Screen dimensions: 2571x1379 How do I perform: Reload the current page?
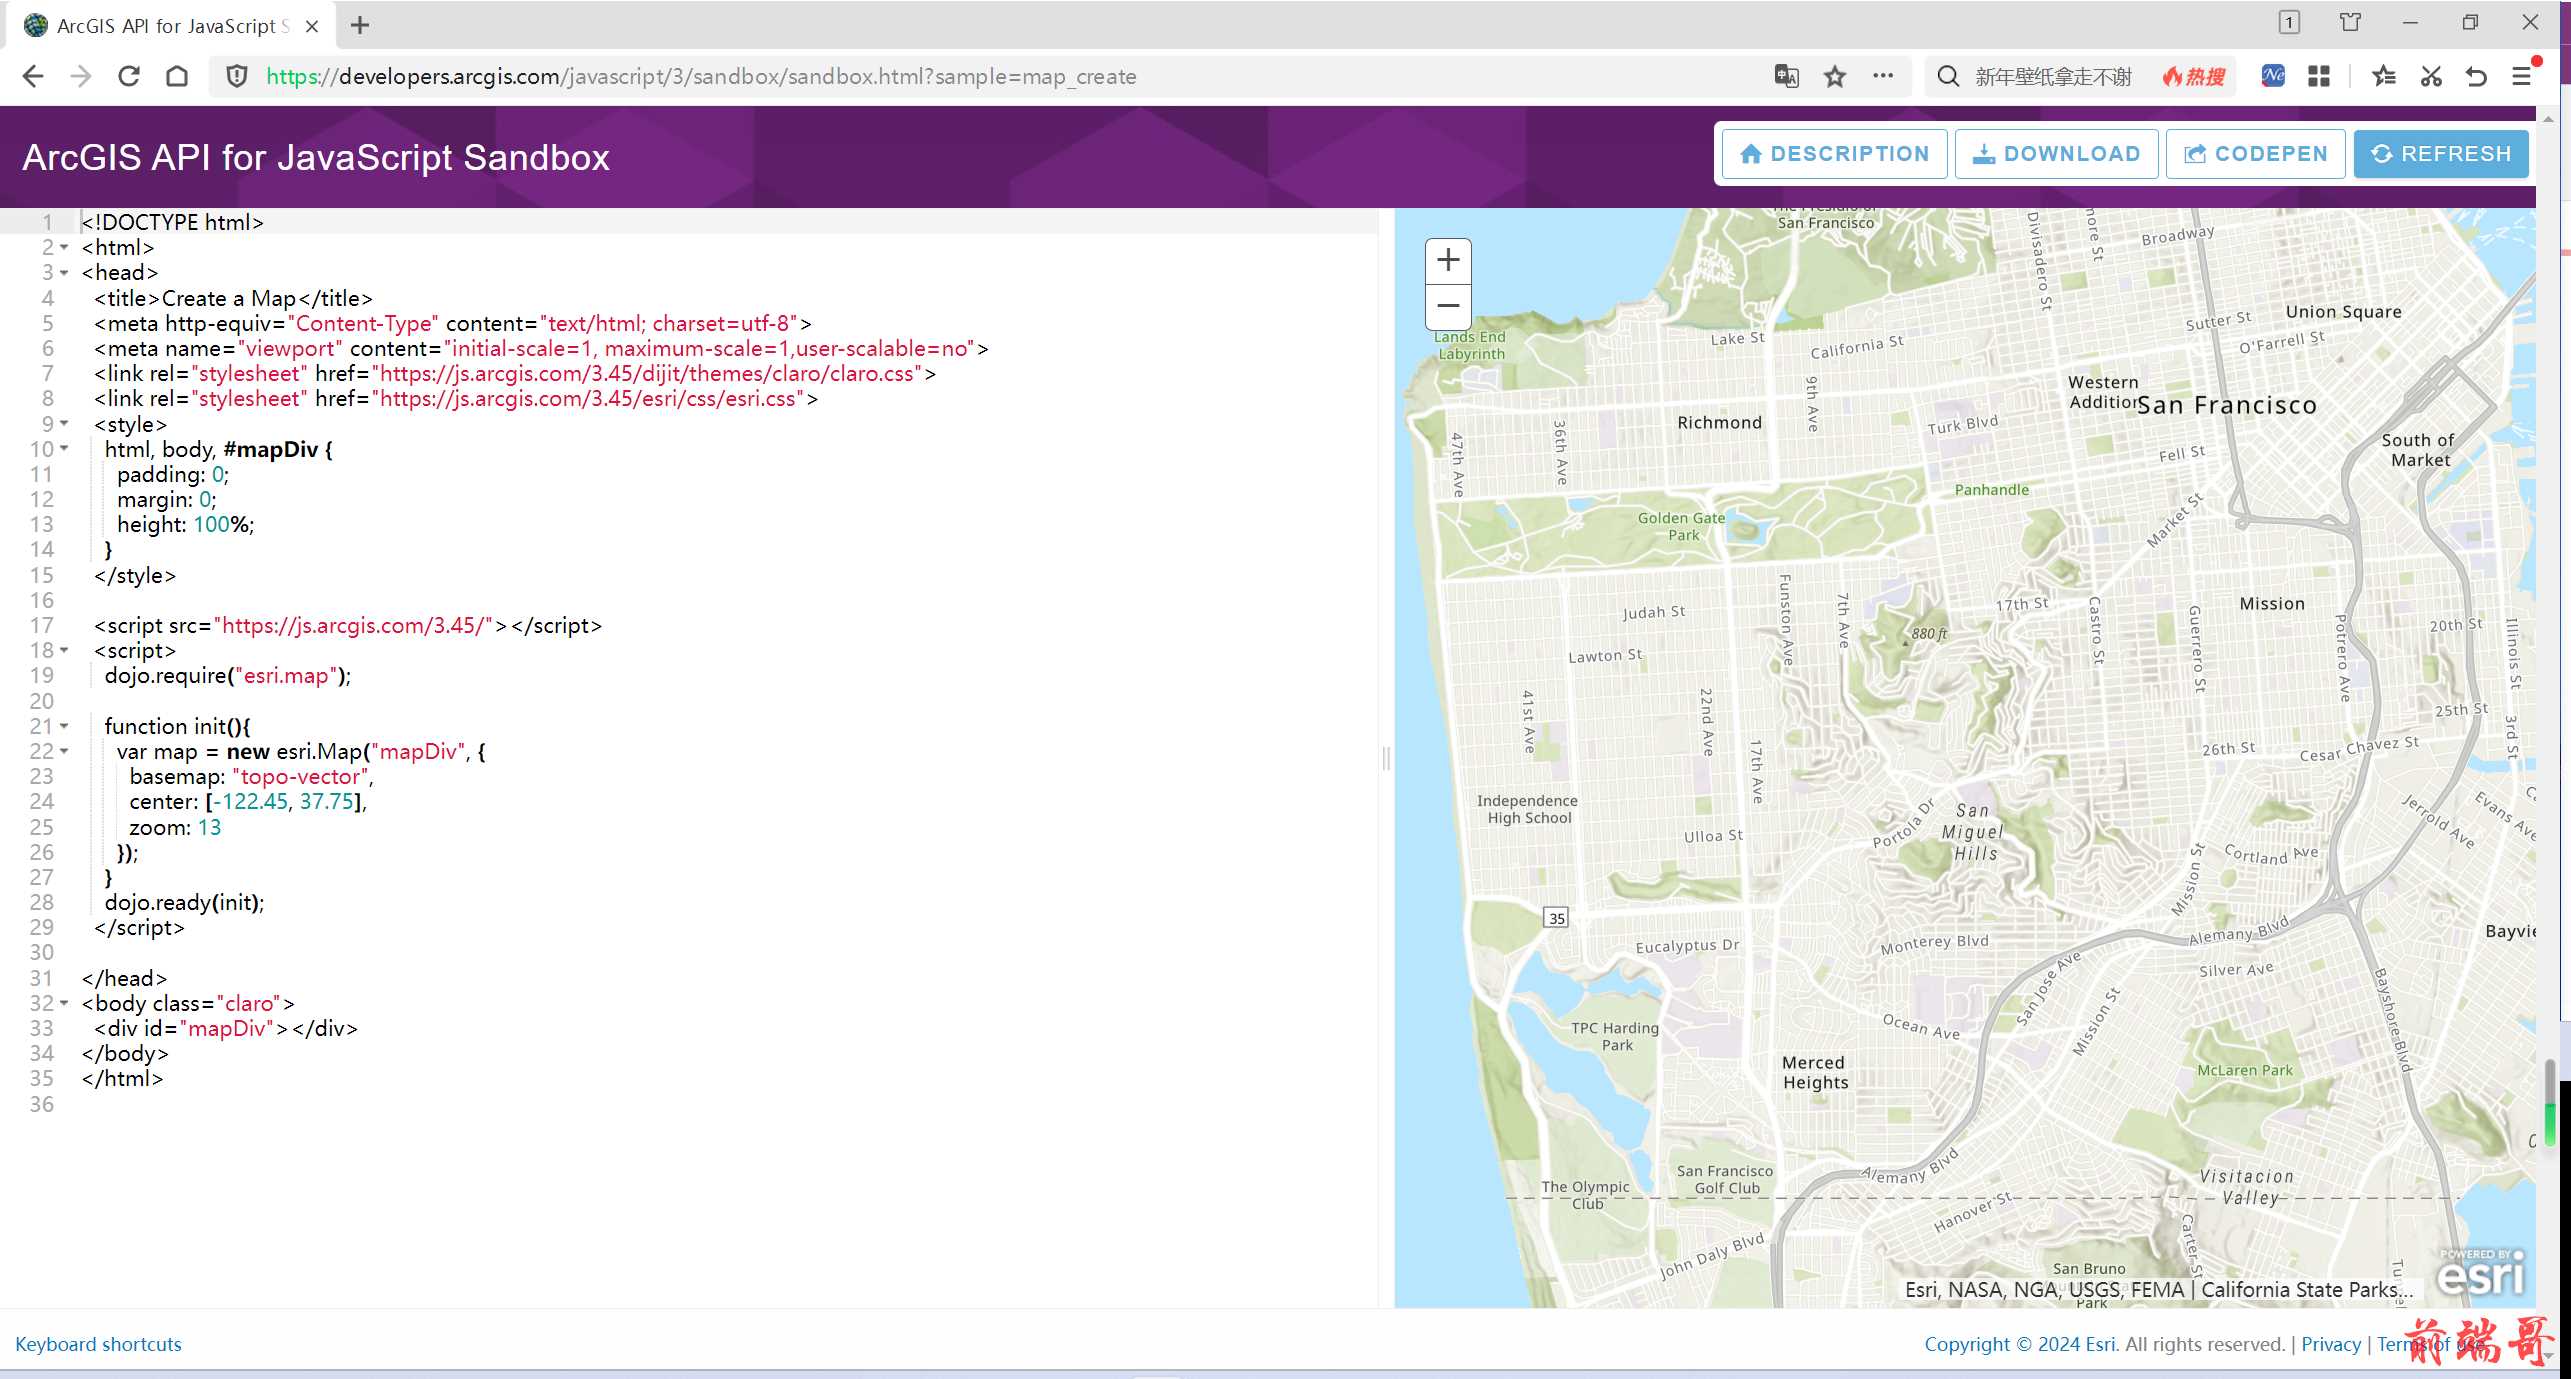pyautogui.click(x=129, y=76)
